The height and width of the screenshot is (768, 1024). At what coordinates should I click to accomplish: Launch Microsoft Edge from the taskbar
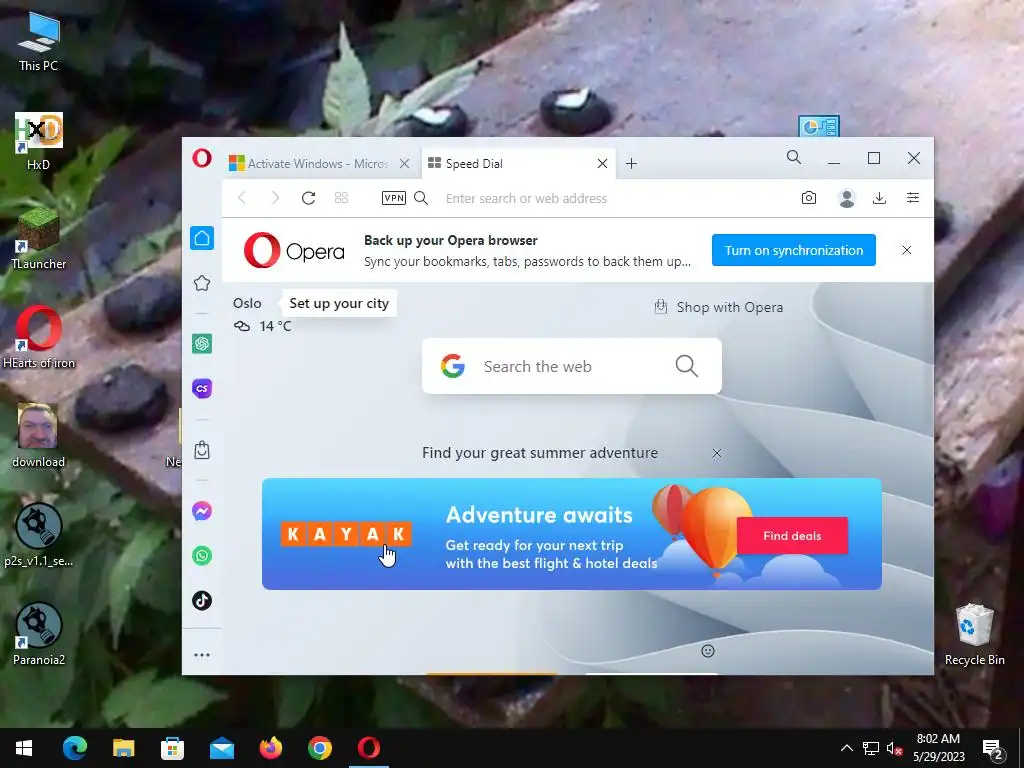(74, 748)
